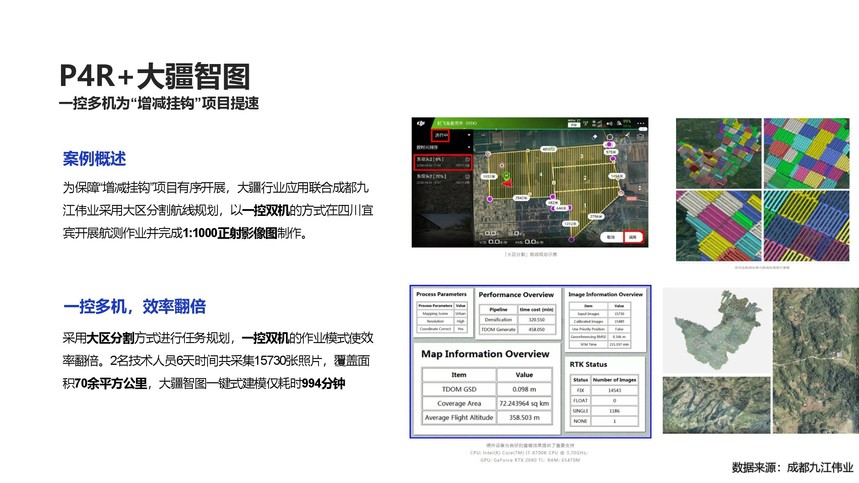Select survey block number 2 on map
The height and width of the screenshot is (483, 859).
click(x=585, y=177)
